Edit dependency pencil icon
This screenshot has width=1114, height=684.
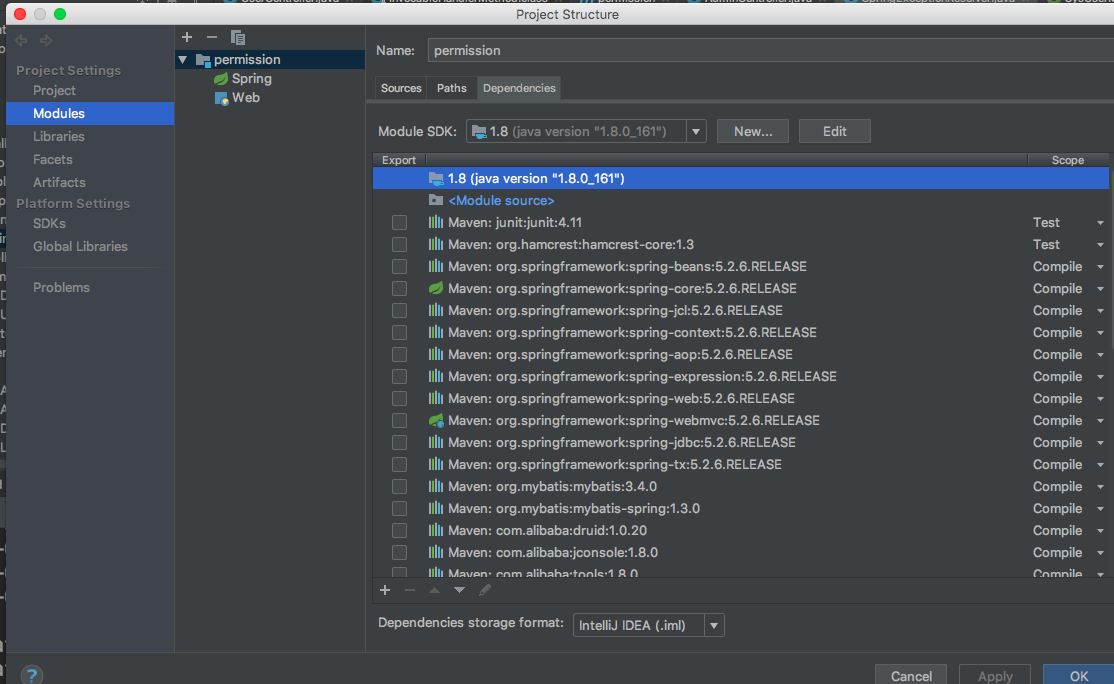click(485, 590)
